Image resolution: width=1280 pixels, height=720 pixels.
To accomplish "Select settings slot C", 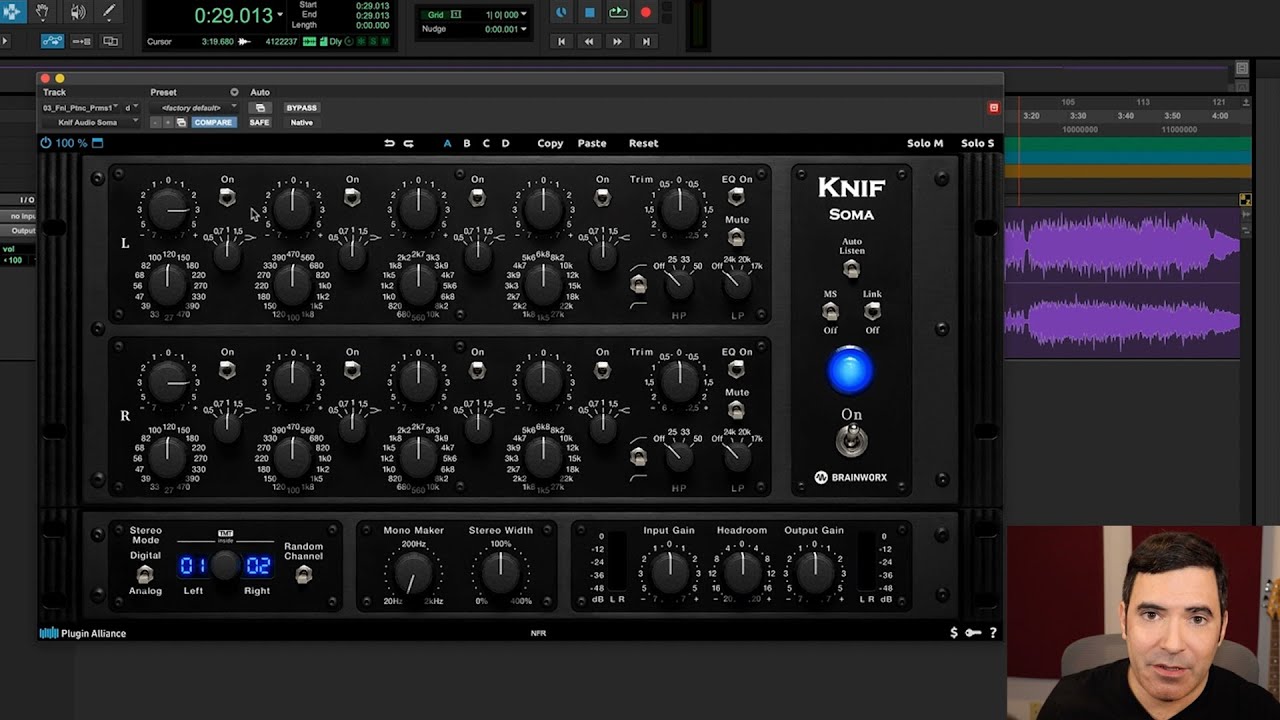I will click(x=486, y=143).
